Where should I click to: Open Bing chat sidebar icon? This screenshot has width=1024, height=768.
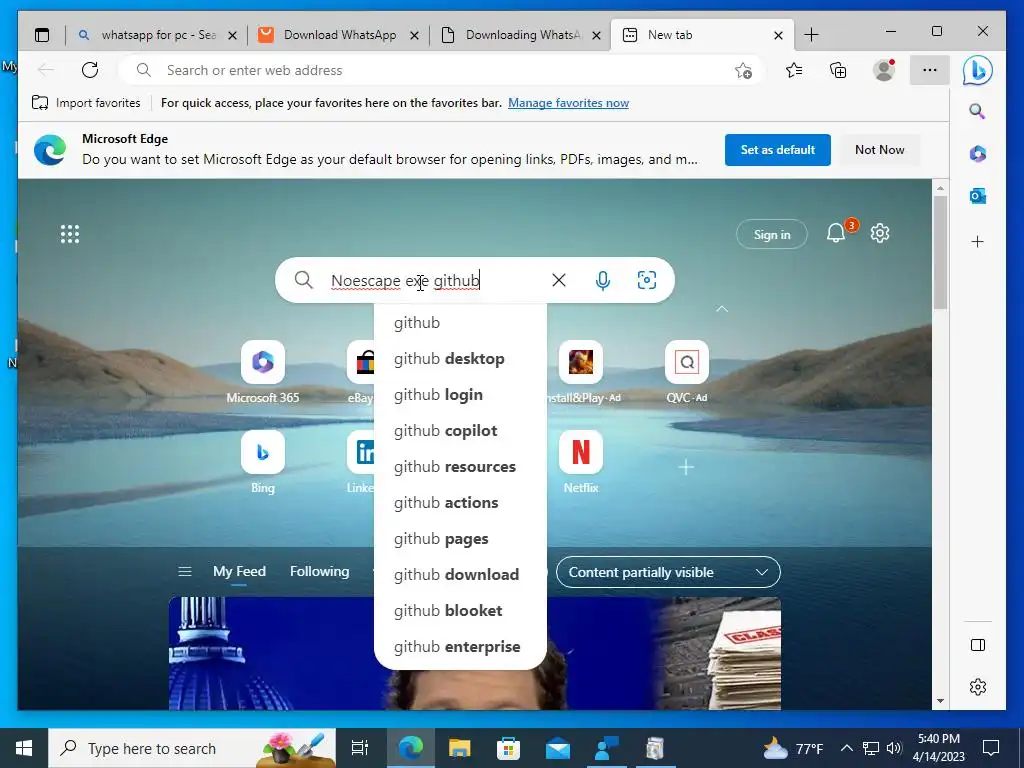pyautogui.click(x=978, y=71)
